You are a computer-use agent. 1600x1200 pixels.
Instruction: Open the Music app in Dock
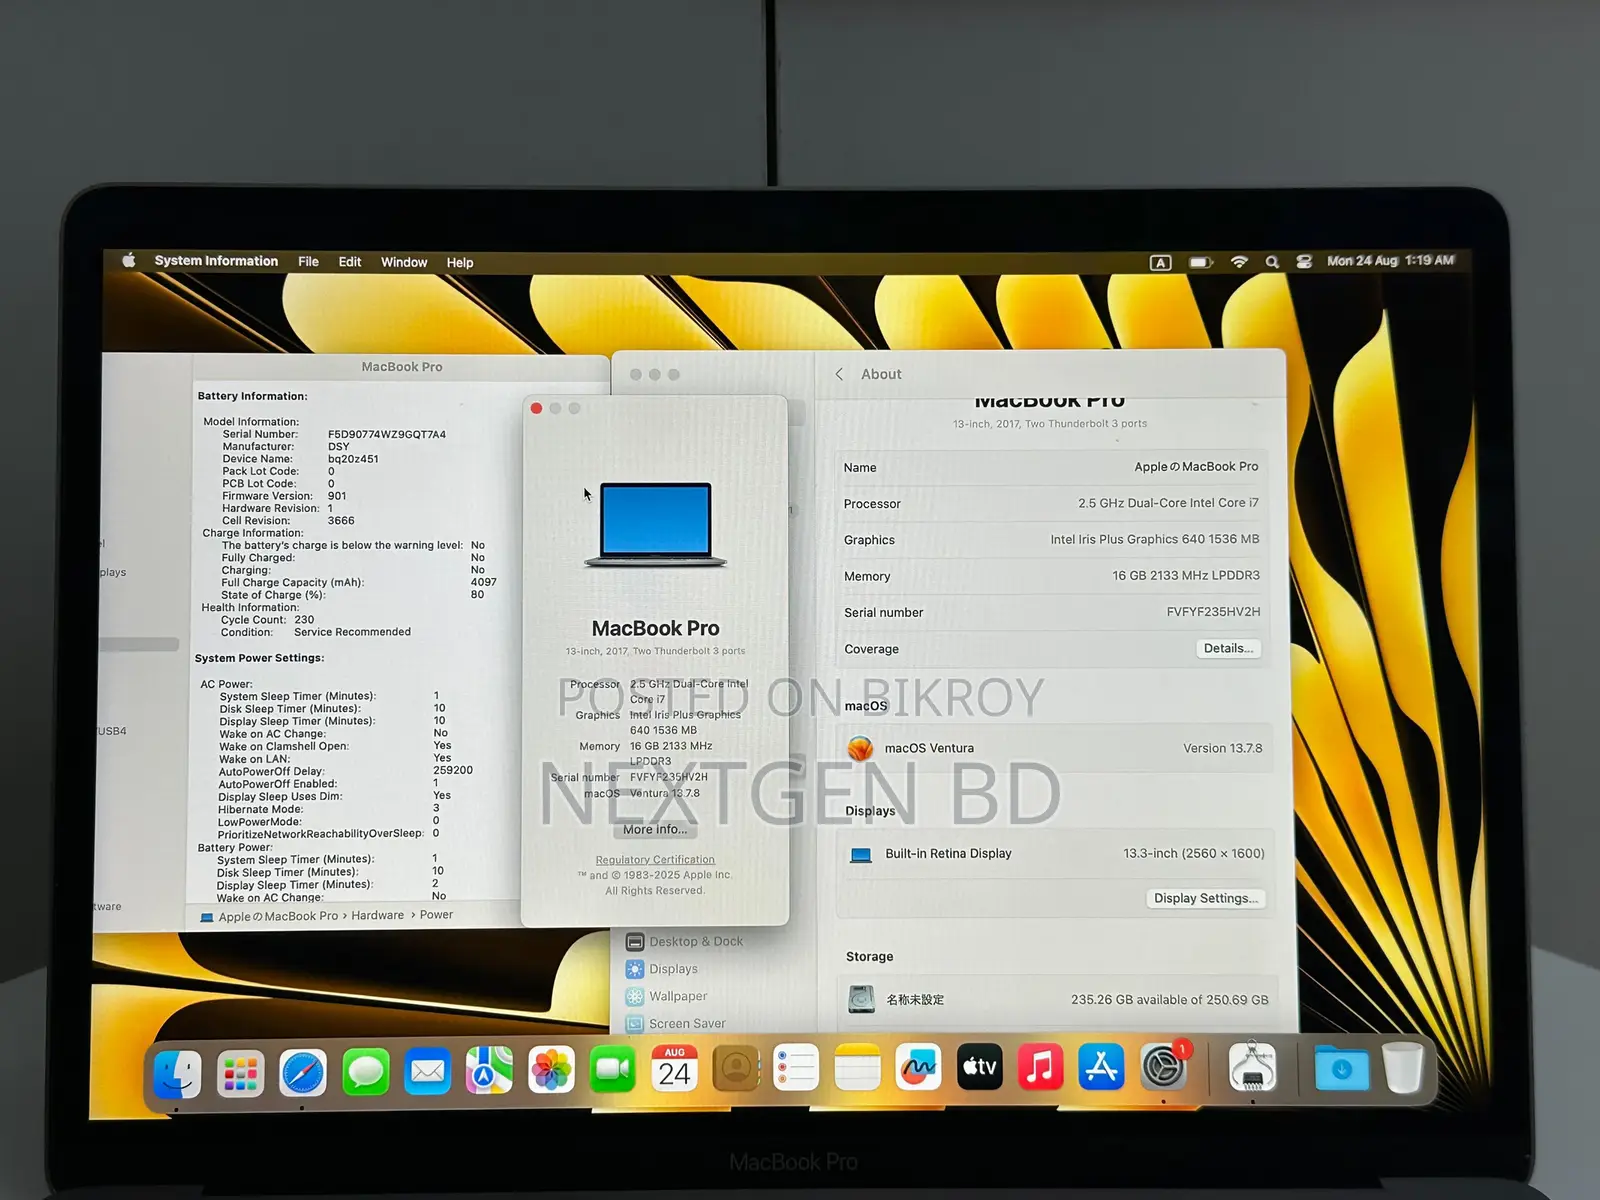[x=1041, y=1067]
